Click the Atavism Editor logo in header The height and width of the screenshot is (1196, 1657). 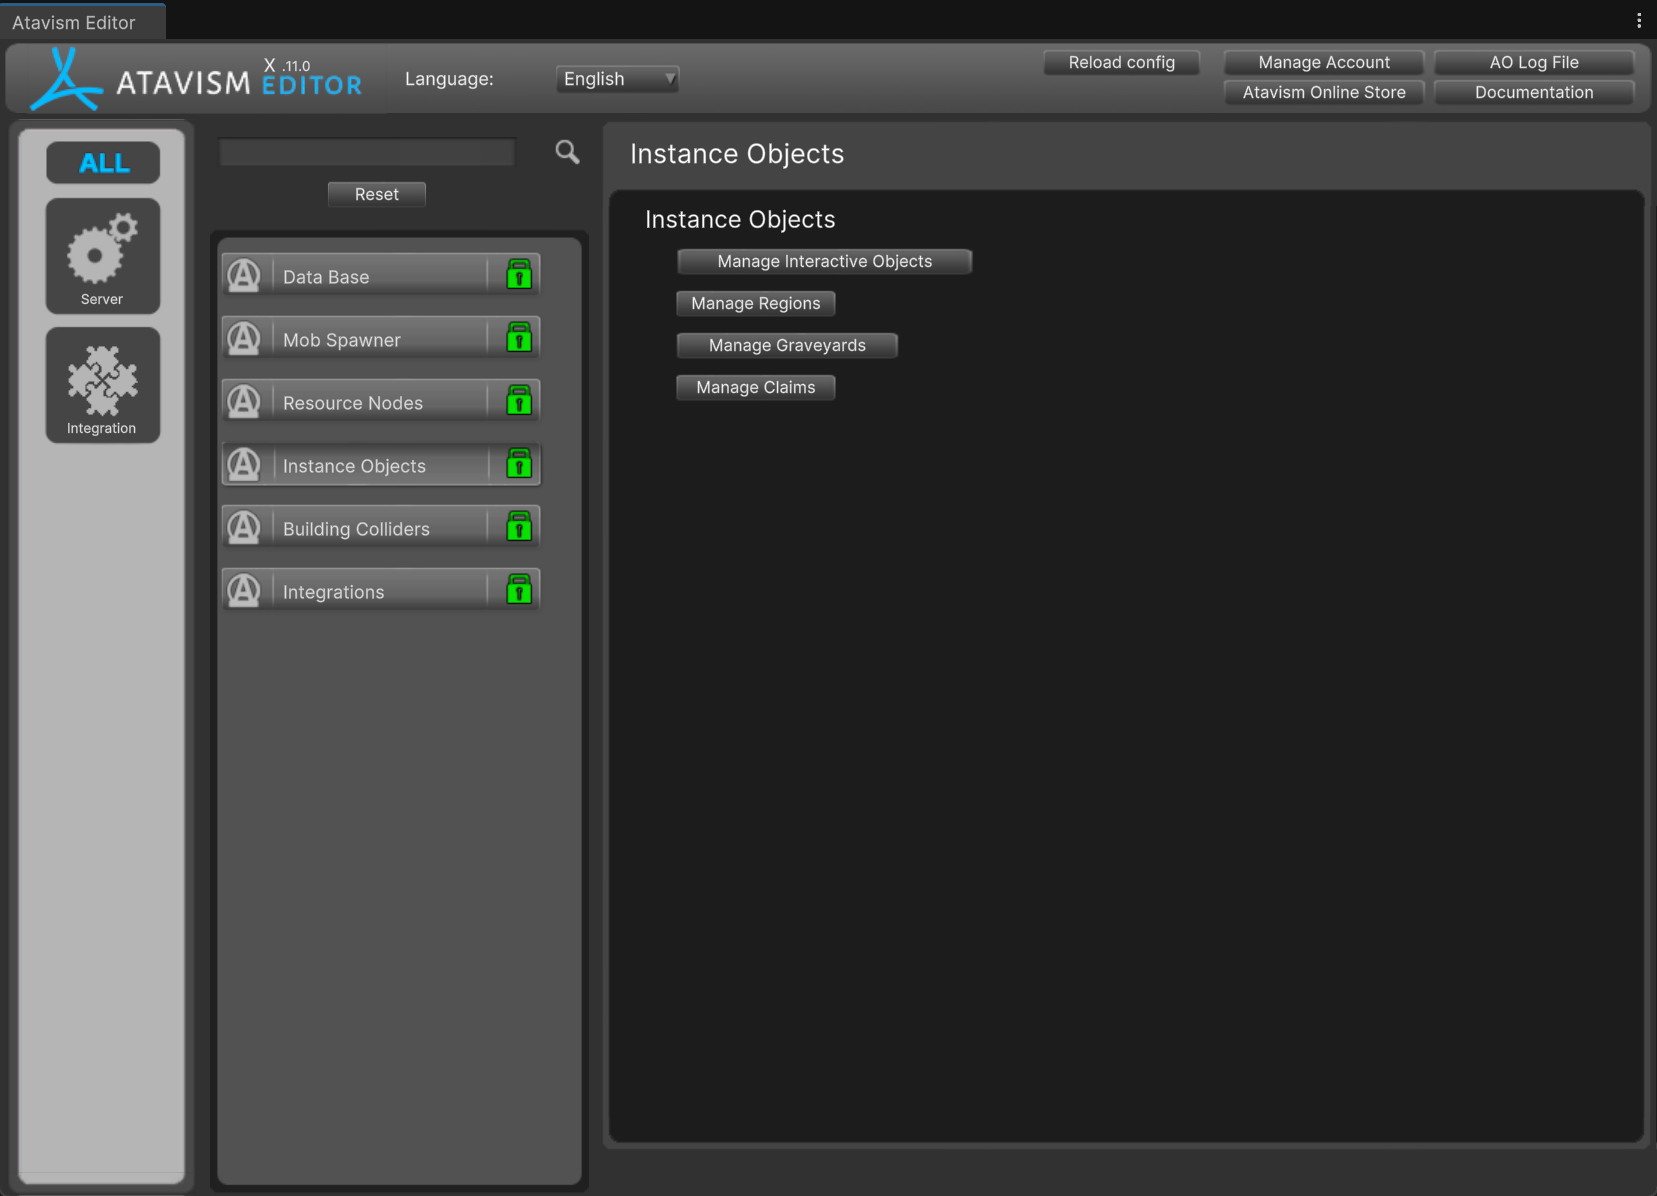tap(196, 79)
